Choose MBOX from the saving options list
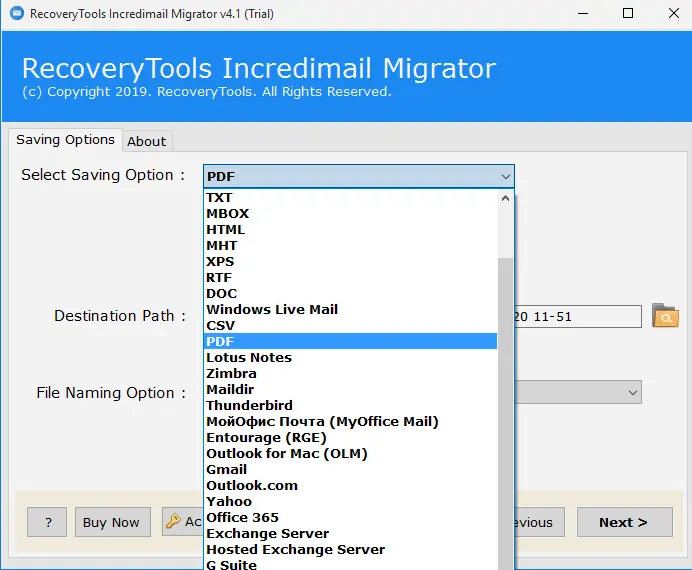This screenshot has width=692, height=570. point(227,213)
